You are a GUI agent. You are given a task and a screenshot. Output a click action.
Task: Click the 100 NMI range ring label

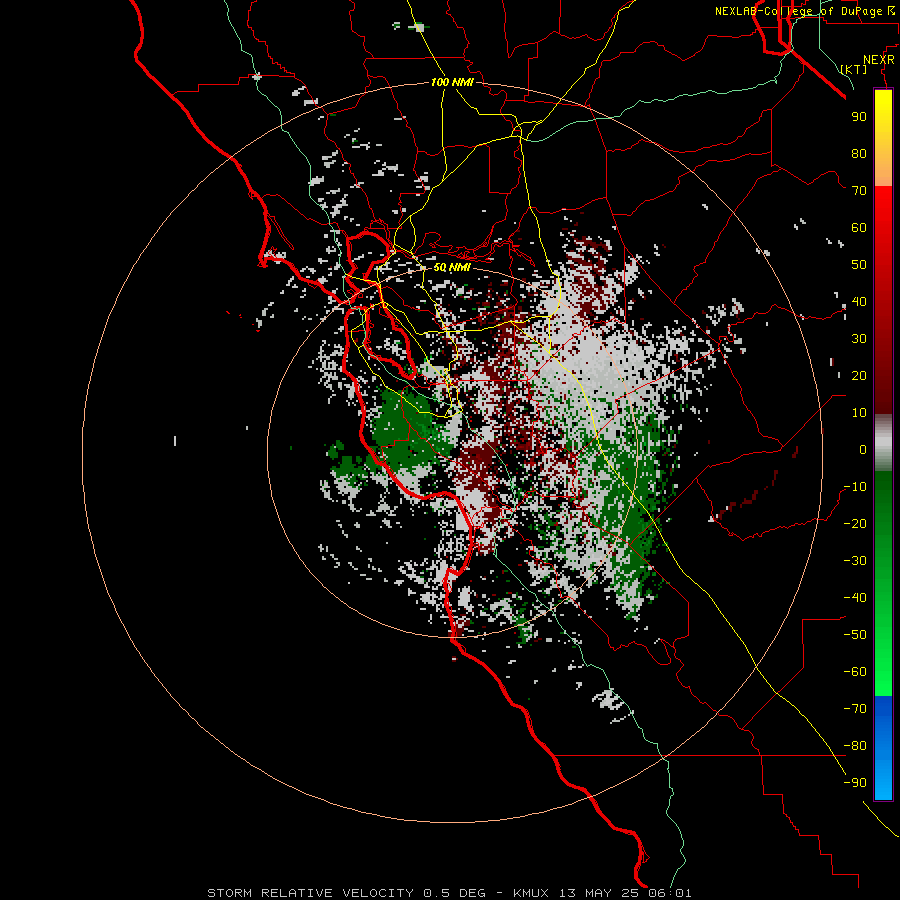pos(452,82)
